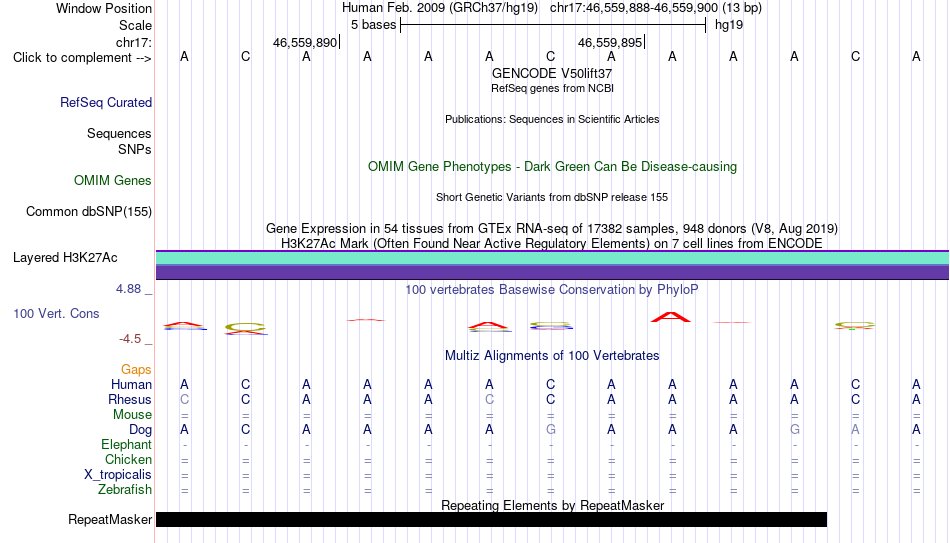The height and width of the screenshot is (543, 950).
Task: Select the X_tropicalis alignment row label
Action: (118, 475)
